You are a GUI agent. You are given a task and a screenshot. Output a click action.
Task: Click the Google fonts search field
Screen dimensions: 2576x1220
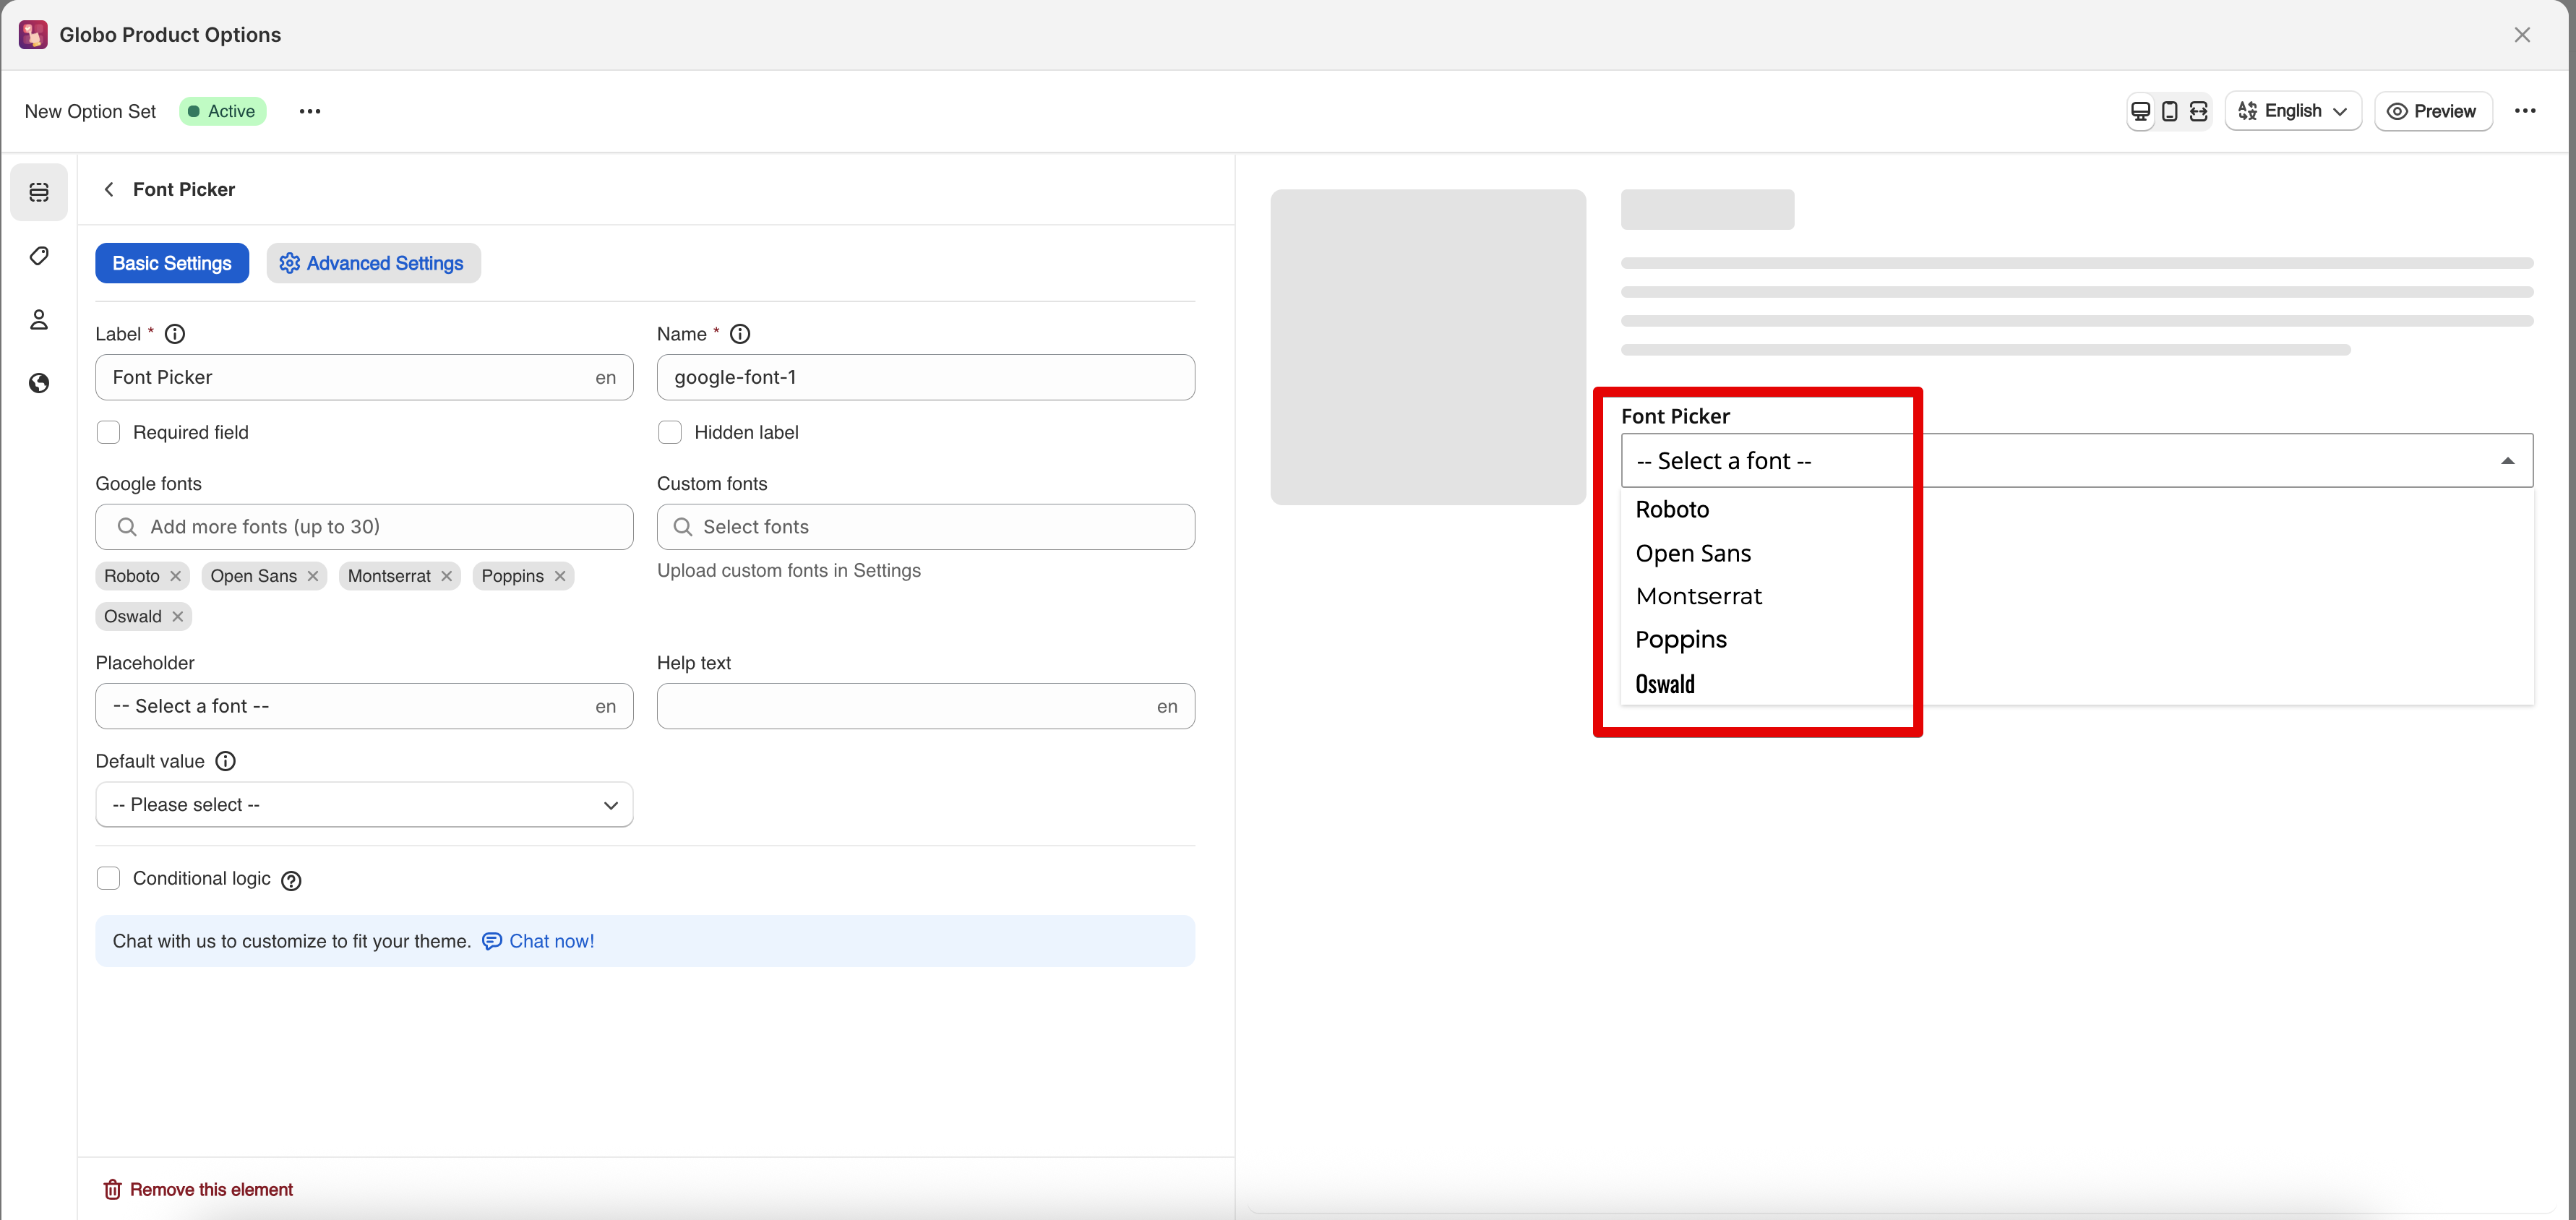tap(364, 527)
